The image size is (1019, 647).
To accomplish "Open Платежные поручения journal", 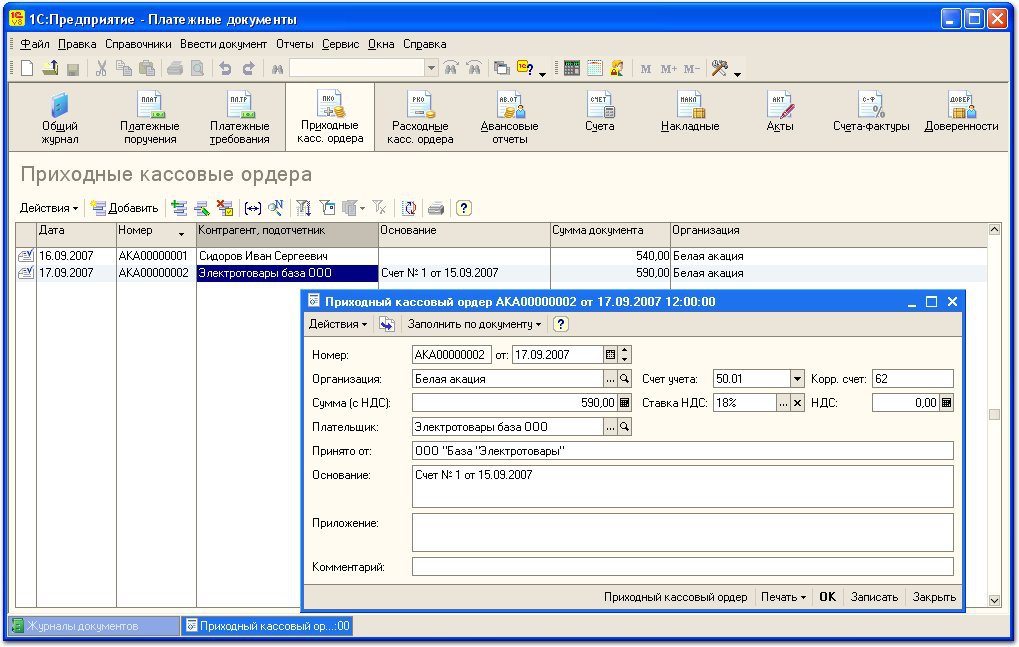I will (x=150, y=116).
